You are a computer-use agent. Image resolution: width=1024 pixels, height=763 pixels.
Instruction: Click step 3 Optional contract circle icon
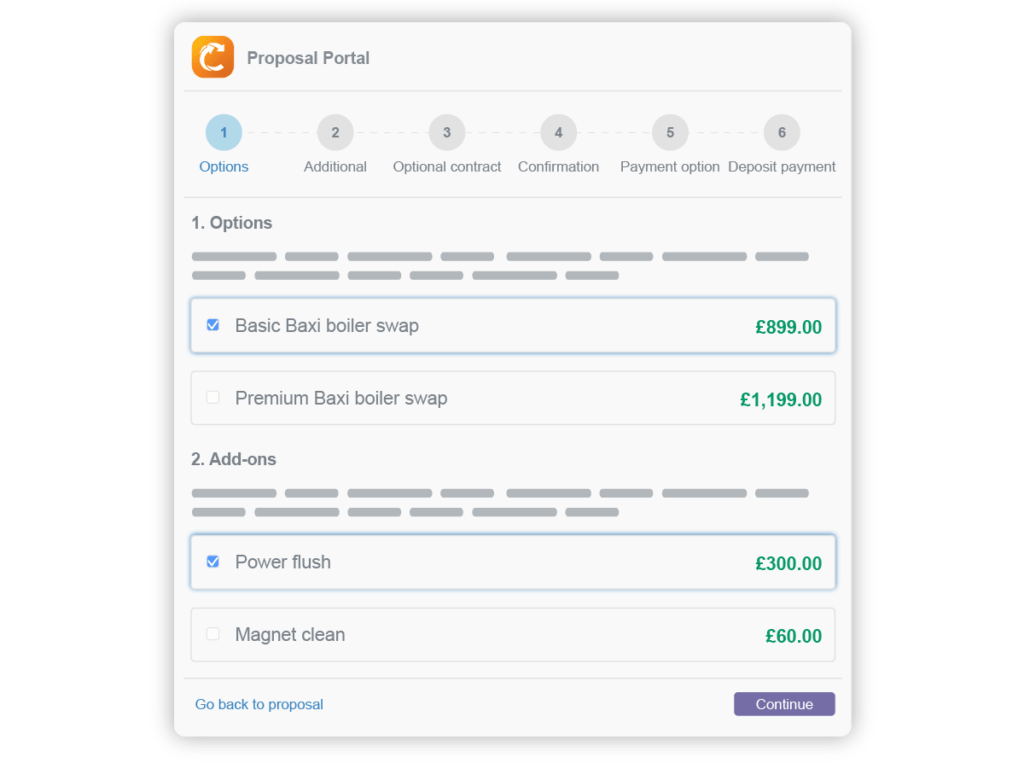446,132
